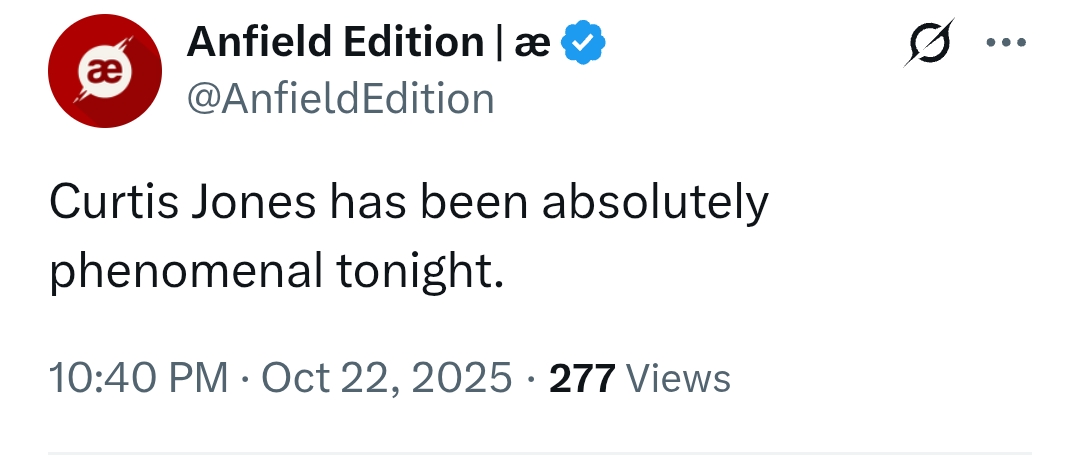Click the dot between time and date
Screen dimensions: 1080x458
click(245, 379)
